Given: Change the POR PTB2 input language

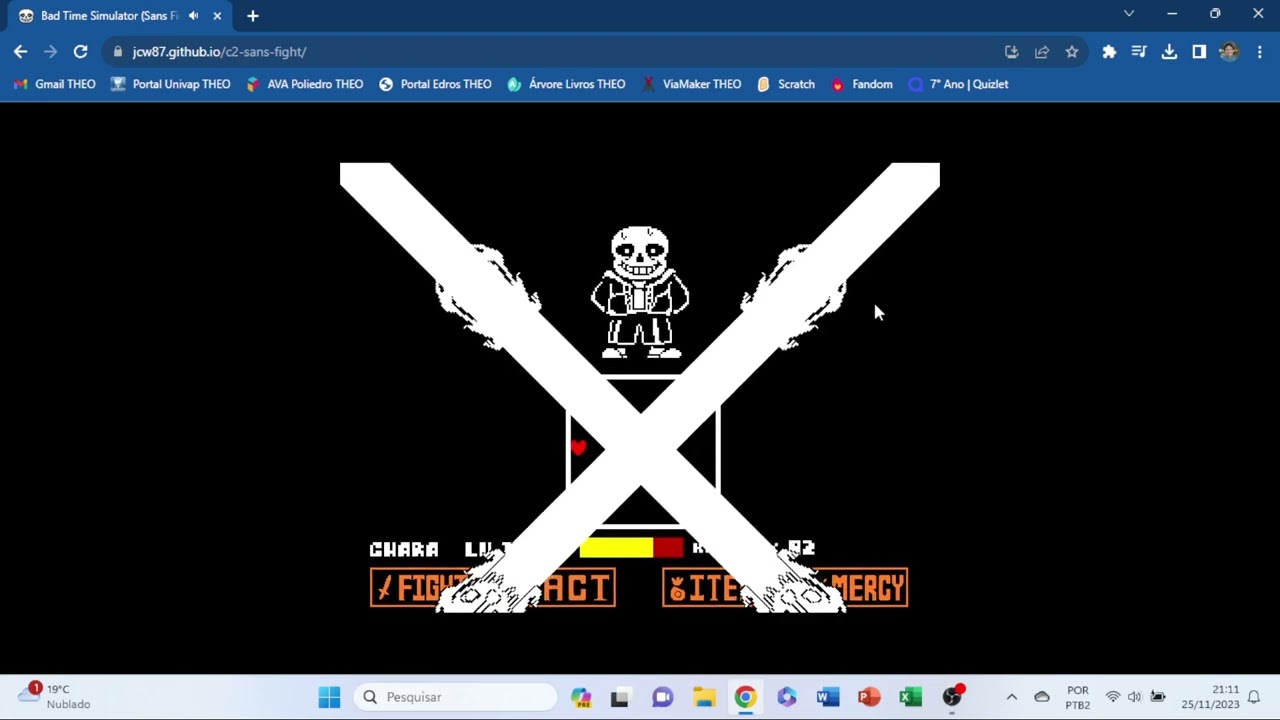Looking at the screenshot, I should [x=1078, y=697].
